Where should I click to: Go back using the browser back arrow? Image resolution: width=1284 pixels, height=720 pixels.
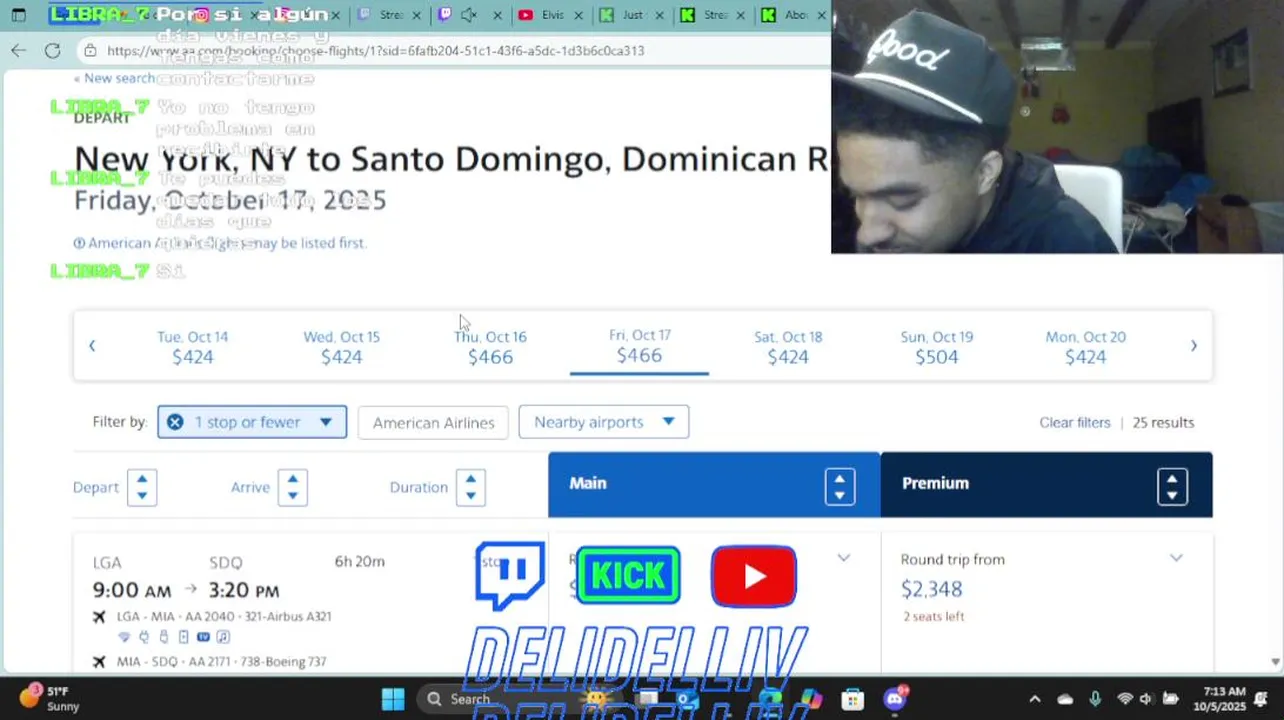(x=19, y=50)
